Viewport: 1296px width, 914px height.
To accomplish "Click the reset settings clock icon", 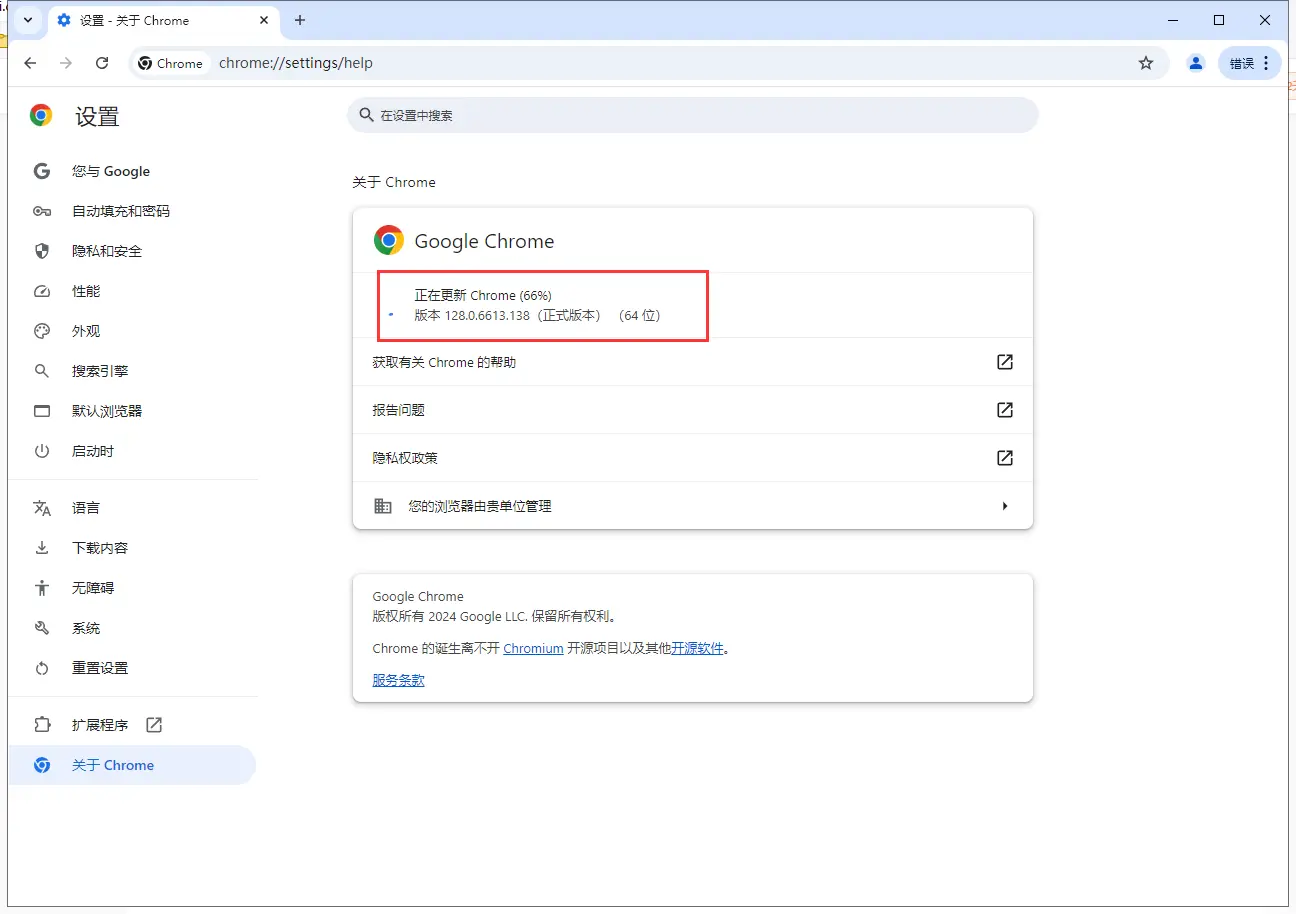I will pyautogui.click(x=42, y=668).
